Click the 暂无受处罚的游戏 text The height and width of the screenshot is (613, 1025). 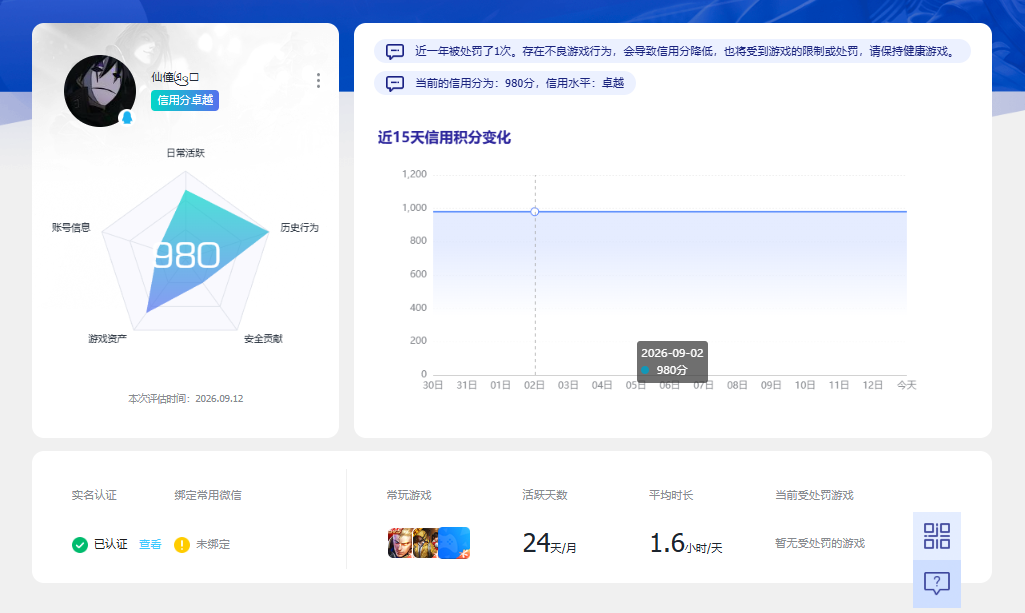point(820,544)
